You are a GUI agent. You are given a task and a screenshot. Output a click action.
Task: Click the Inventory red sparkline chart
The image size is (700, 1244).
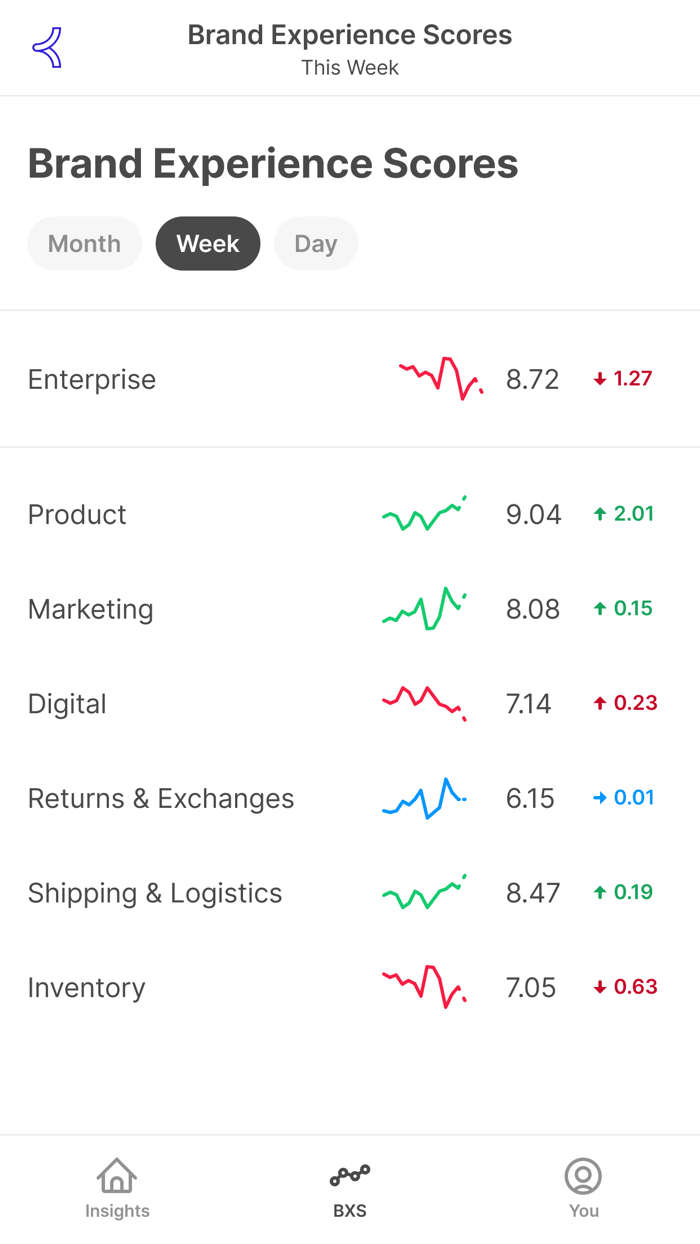click(424, 986)
